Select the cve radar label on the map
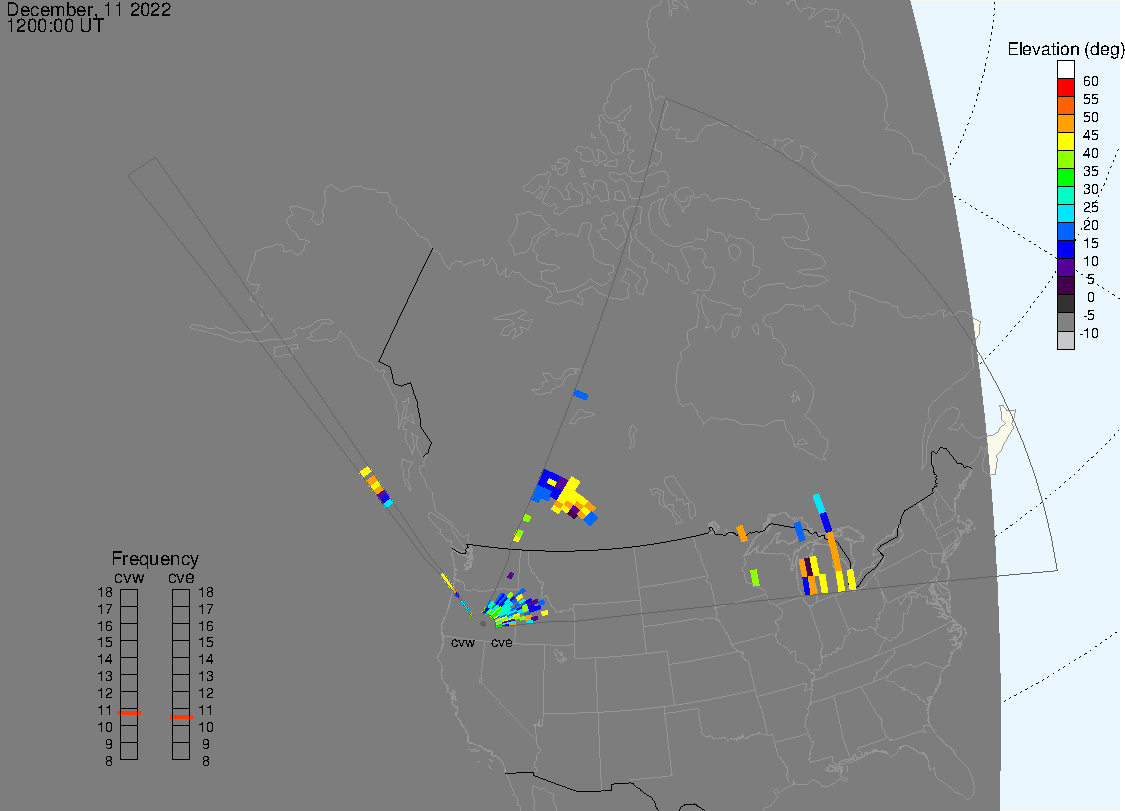 (x=502, y=643)
